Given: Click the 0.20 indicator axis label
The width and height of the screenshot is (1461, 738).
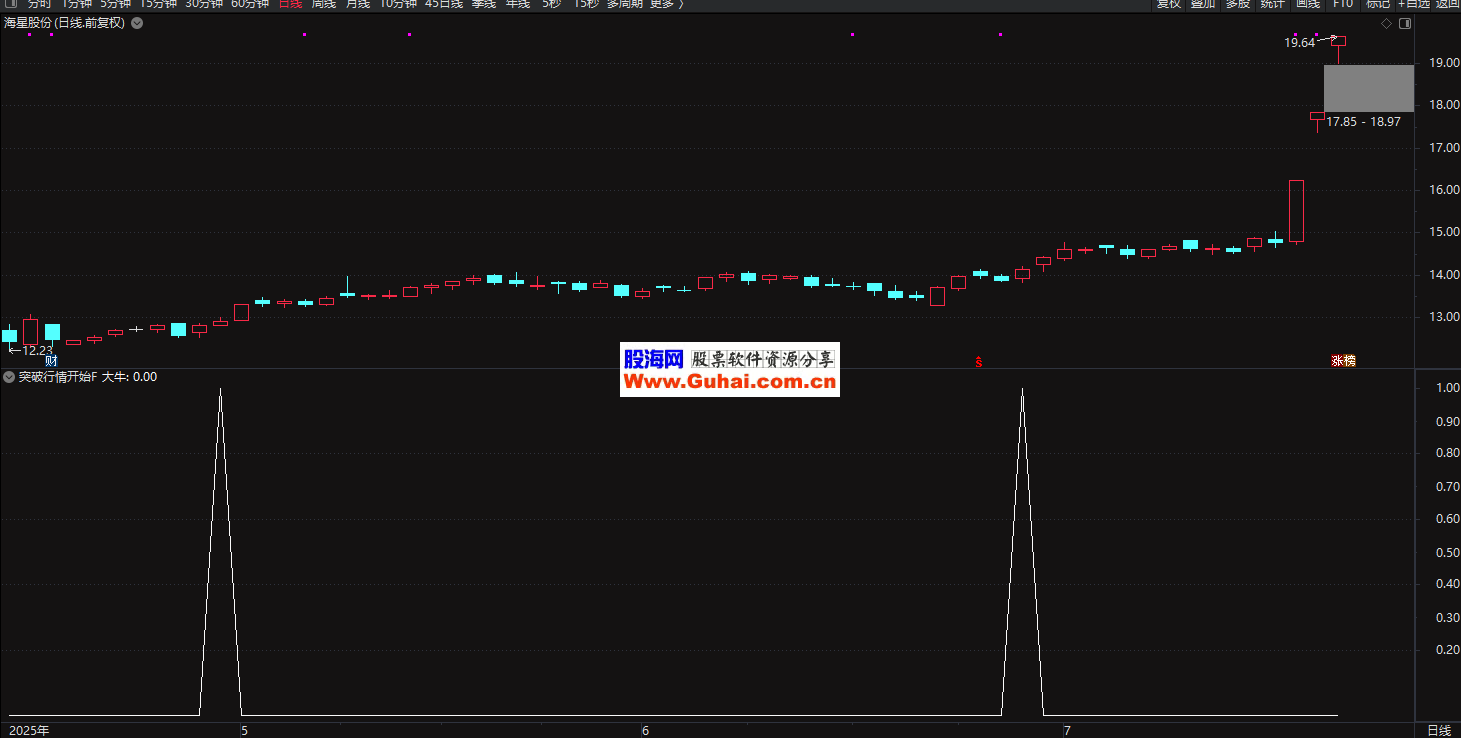Looking at the screenshot, I should [x=1447, y=650].
